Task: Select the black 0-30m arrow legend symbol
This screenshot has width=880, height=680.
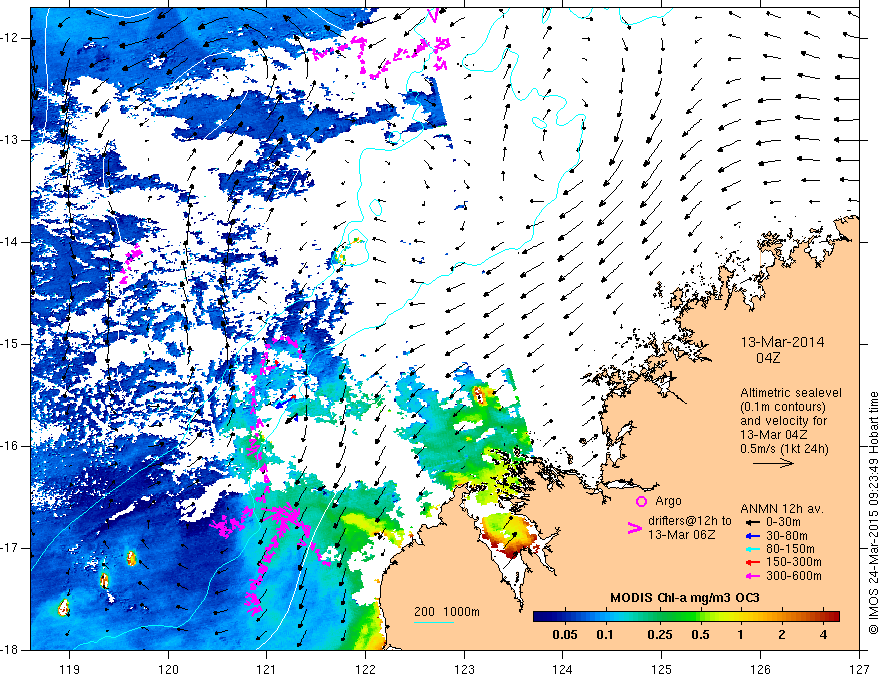Action: [x=751, y=522]
